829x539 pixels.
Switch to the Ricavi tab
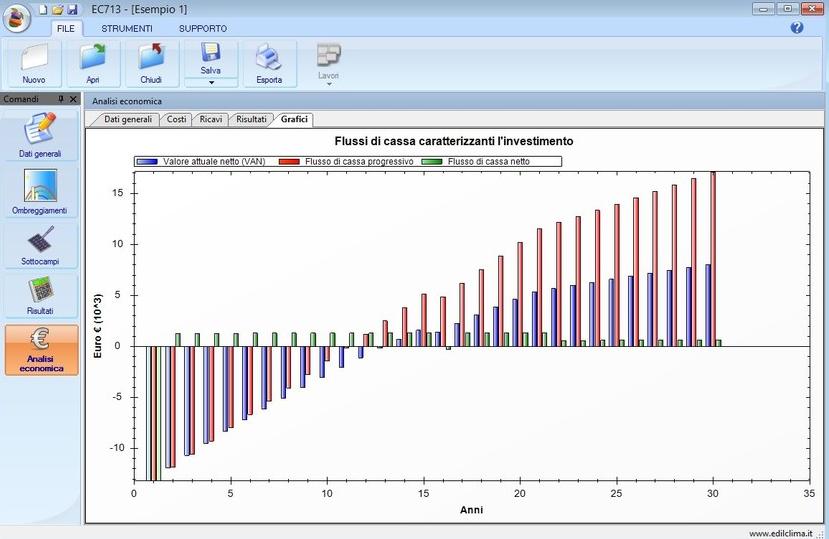pyautogui.click(x=211, y=119)
